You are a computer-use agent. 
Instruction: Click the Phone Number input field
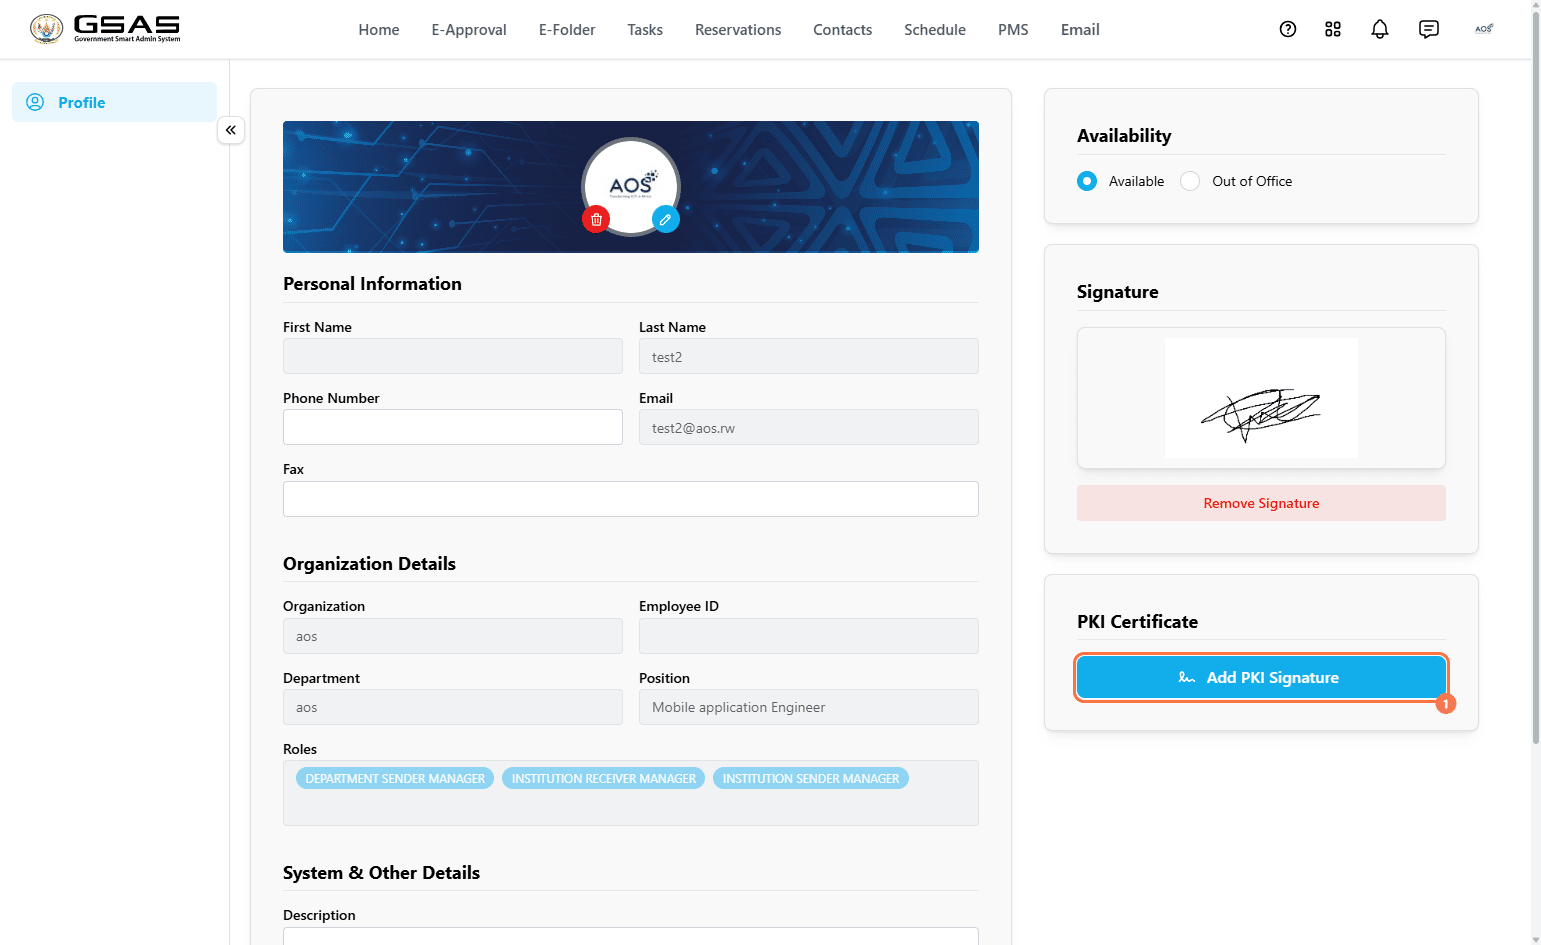click(x=453, y=427)
